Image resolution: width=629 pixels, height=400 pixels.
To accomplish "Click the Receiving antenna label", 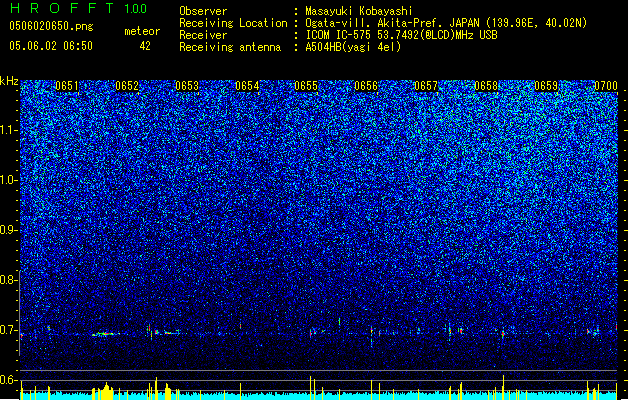I will [x=230, y=47].
